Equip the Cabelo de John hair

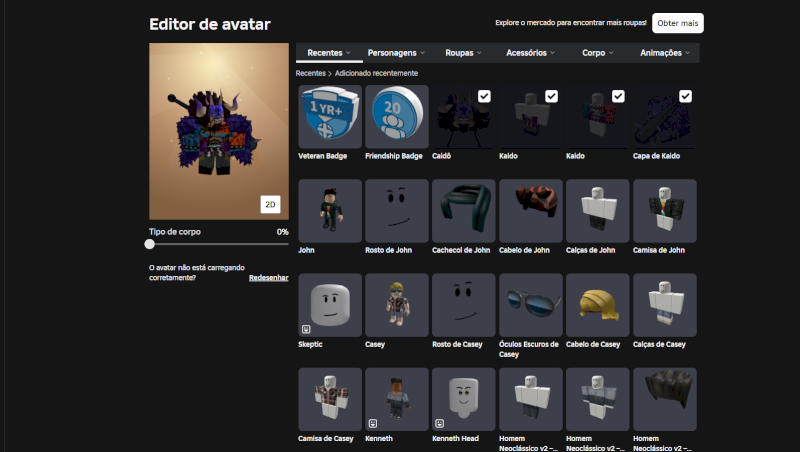coord(531,211)
